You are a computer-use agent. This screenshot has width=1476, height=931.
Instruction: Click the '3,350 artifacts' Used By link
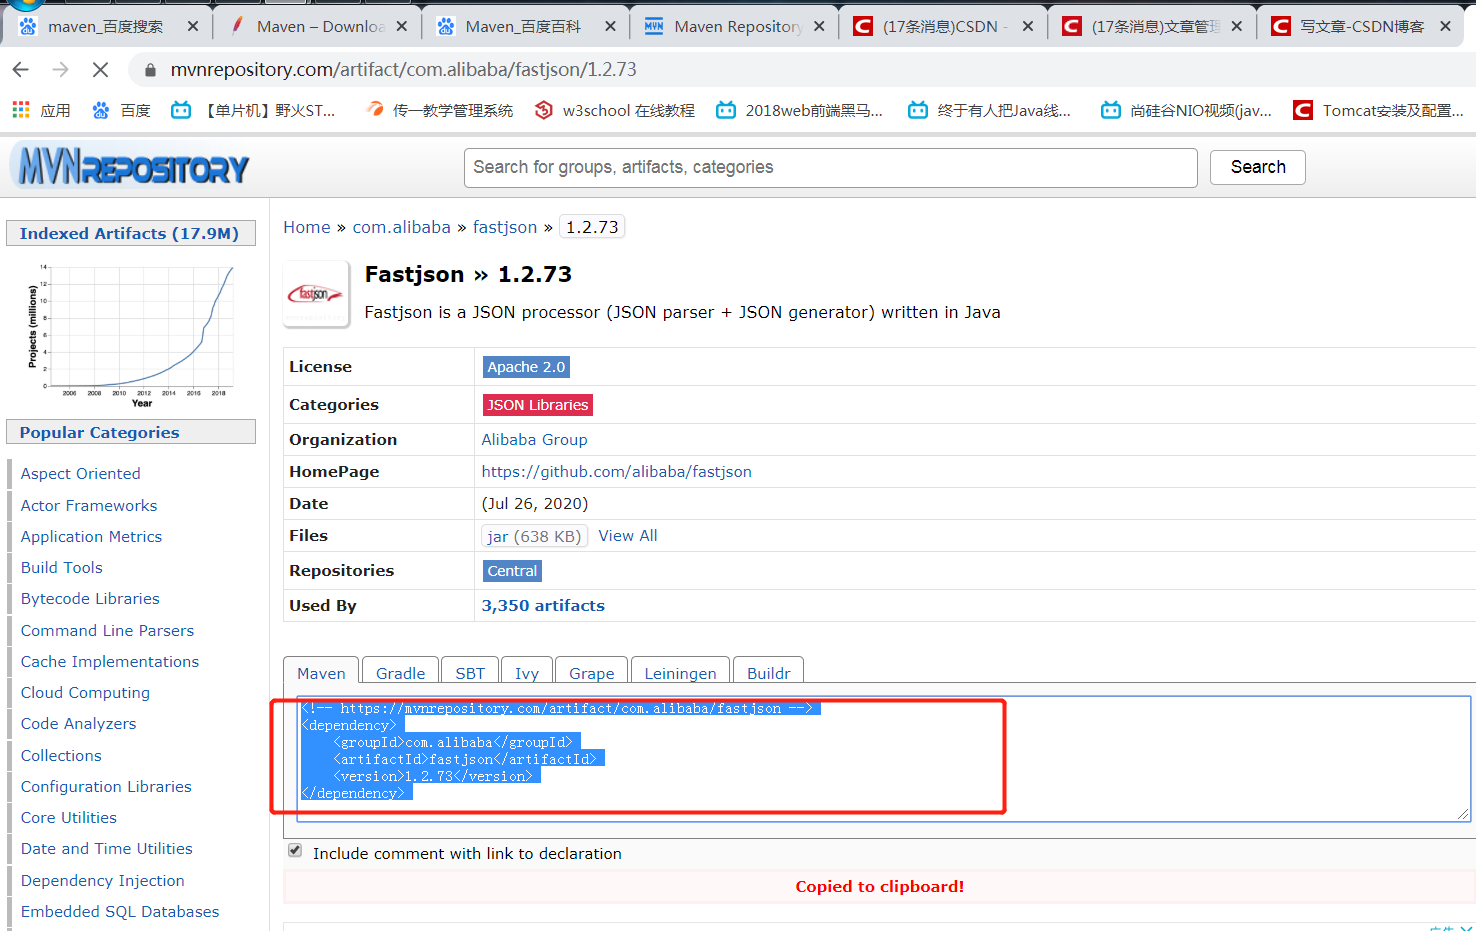(543, 605)
